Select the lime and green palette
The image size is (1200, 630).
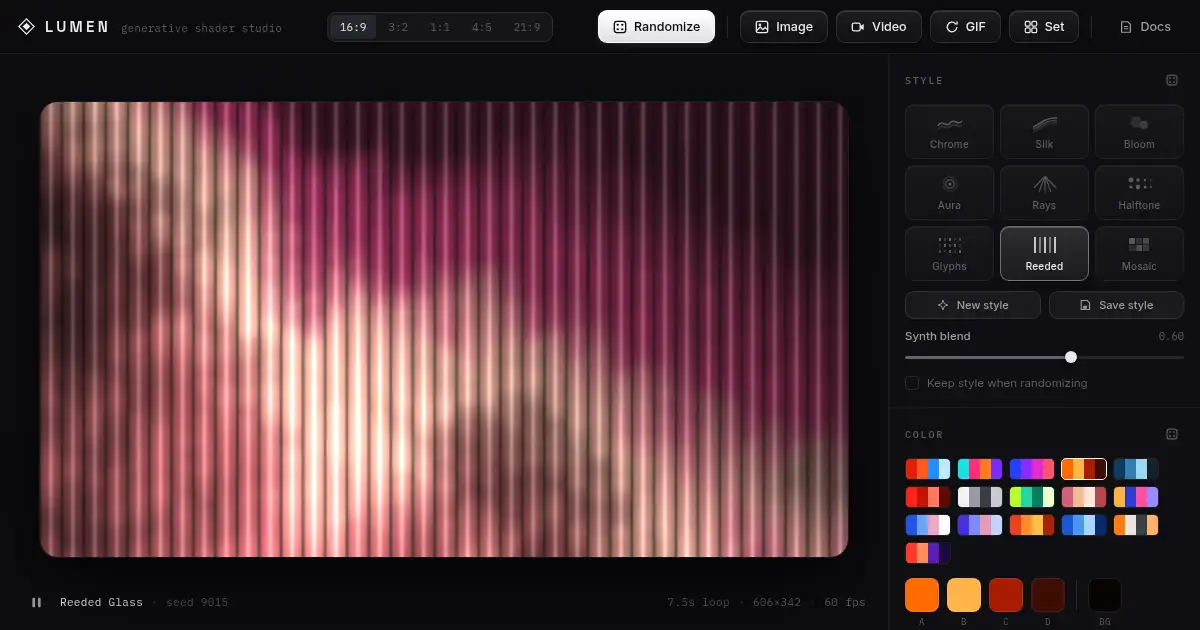point(1032,497)
